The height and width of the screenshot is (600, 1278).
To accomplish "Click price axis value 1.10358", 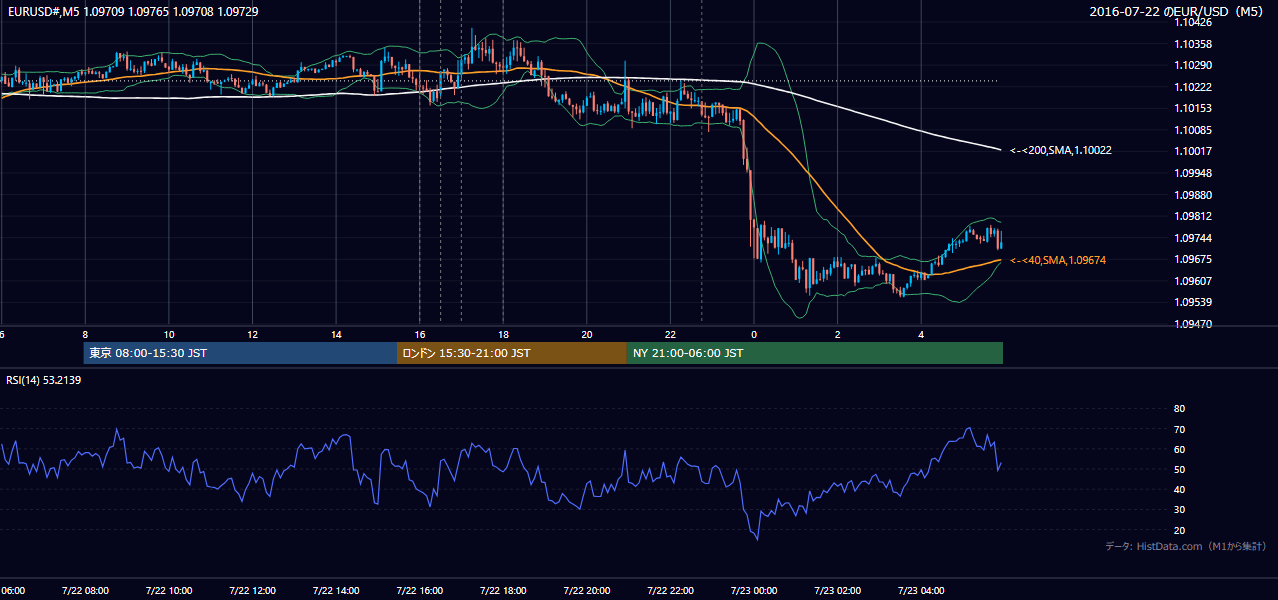I will (1193, 44).
